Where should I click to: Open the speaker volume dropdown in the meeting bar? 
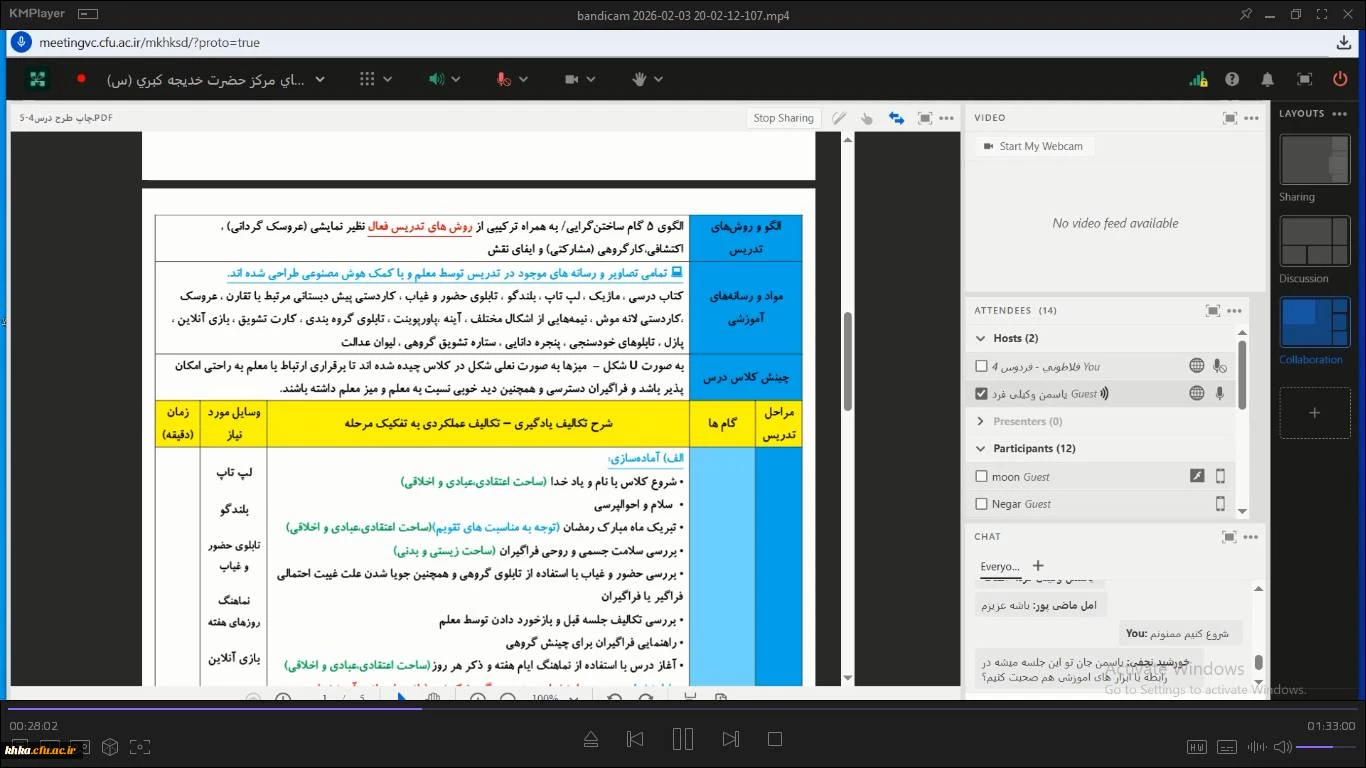tap(456, 79)
